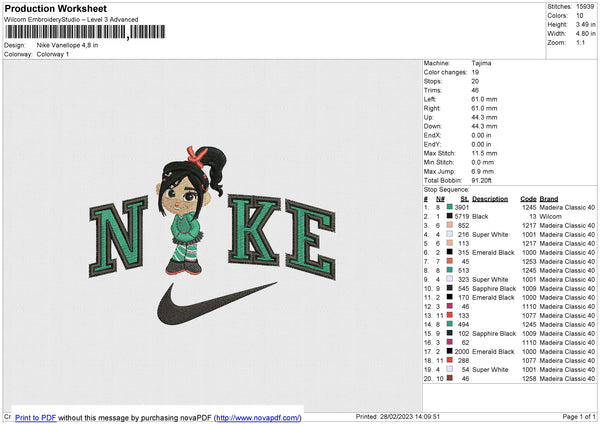
Task: Select stitch count 2000 in stop 17
Action: 461,351
